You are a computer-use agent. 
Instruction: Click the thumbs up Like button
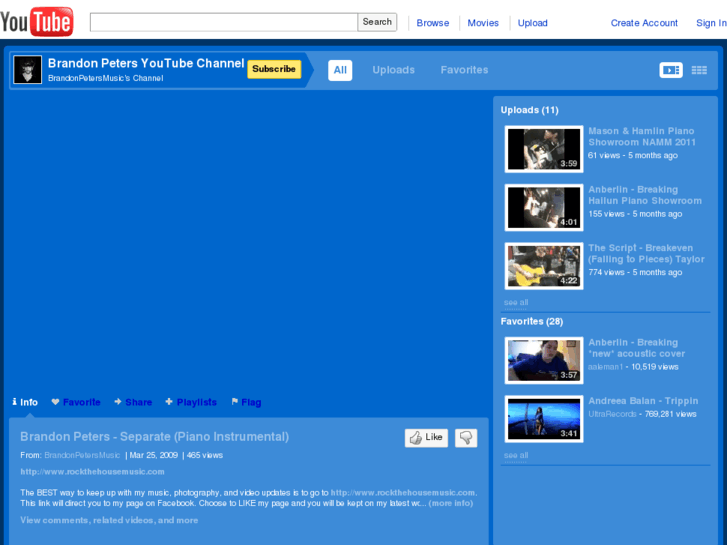[426, 437]
